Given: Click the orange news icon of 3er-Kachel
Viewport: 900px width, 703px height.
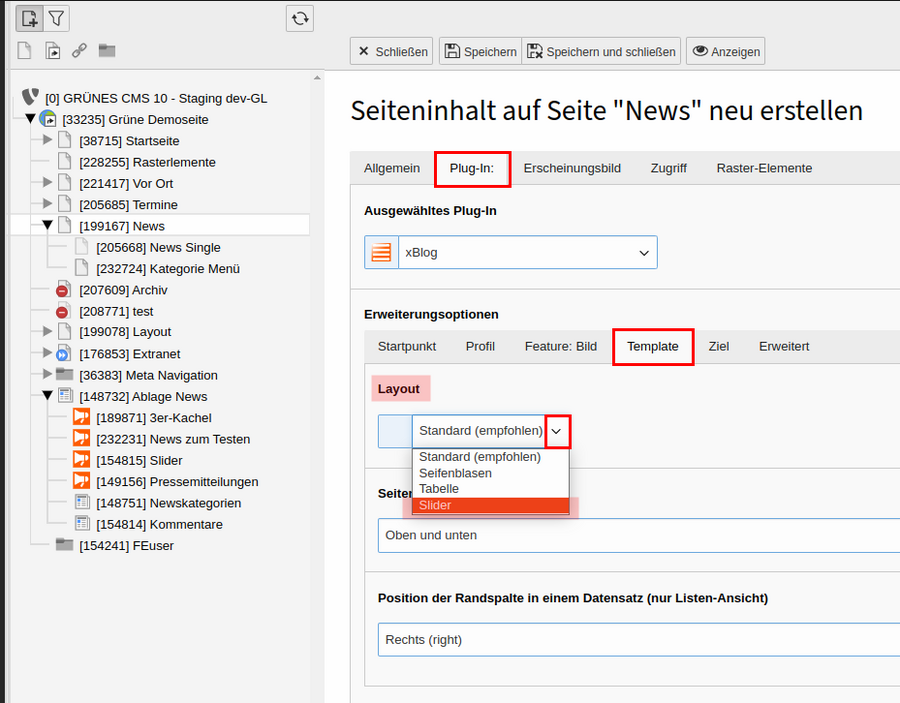Looking at the screenshot, I should (82, 417).
